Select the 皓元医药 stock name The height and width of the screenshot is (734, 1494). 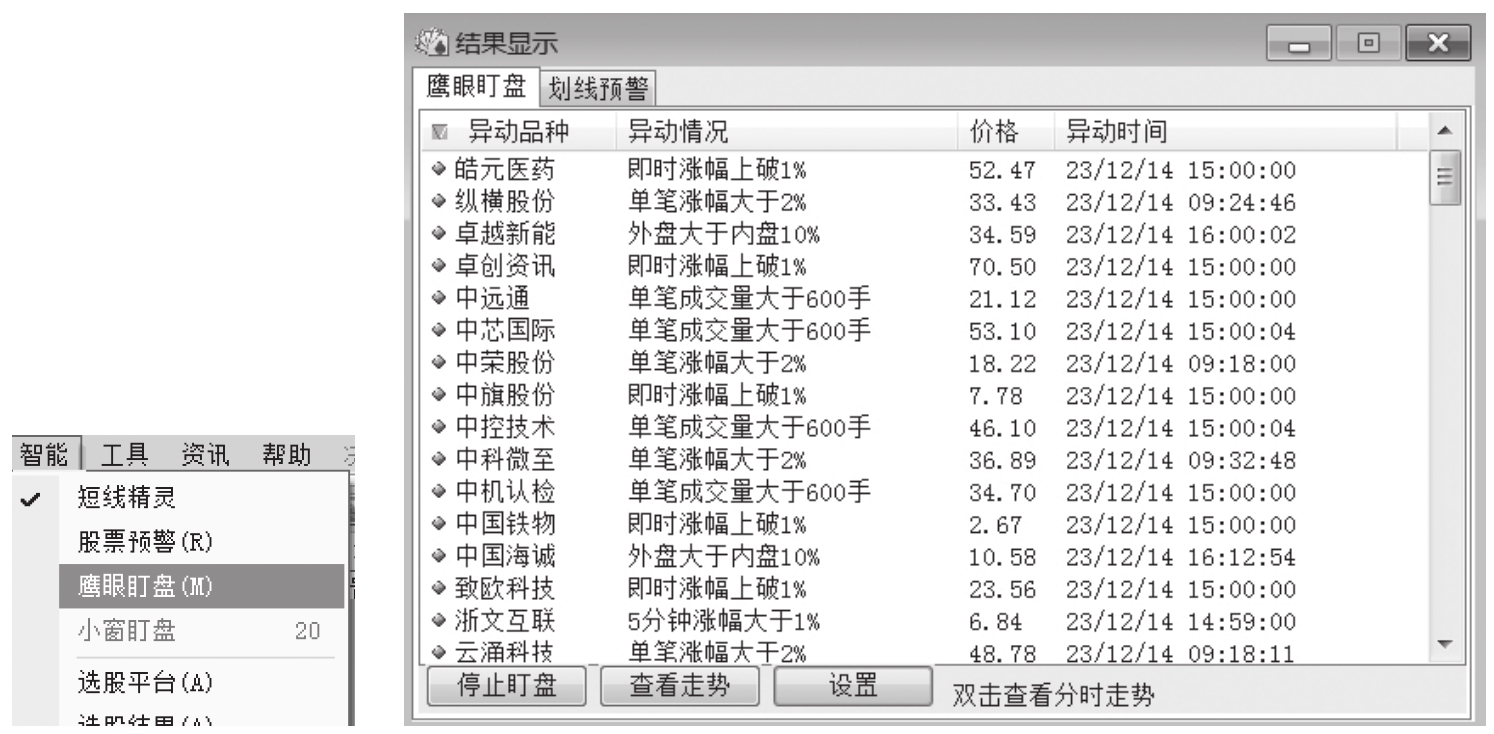504,170
